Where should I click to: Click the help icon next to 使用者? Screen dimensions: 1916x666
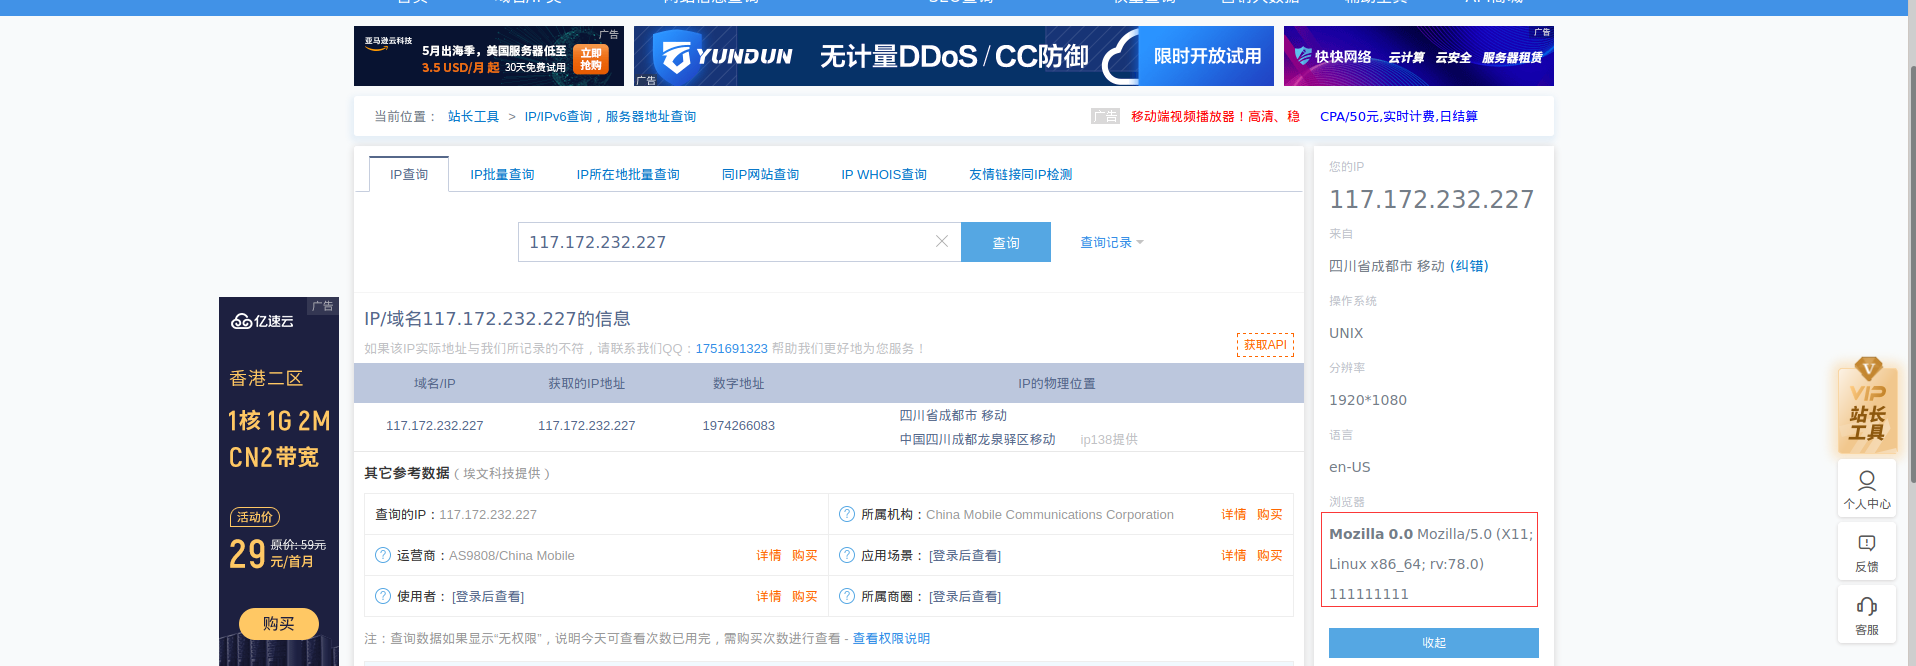[x=383, y=596]
